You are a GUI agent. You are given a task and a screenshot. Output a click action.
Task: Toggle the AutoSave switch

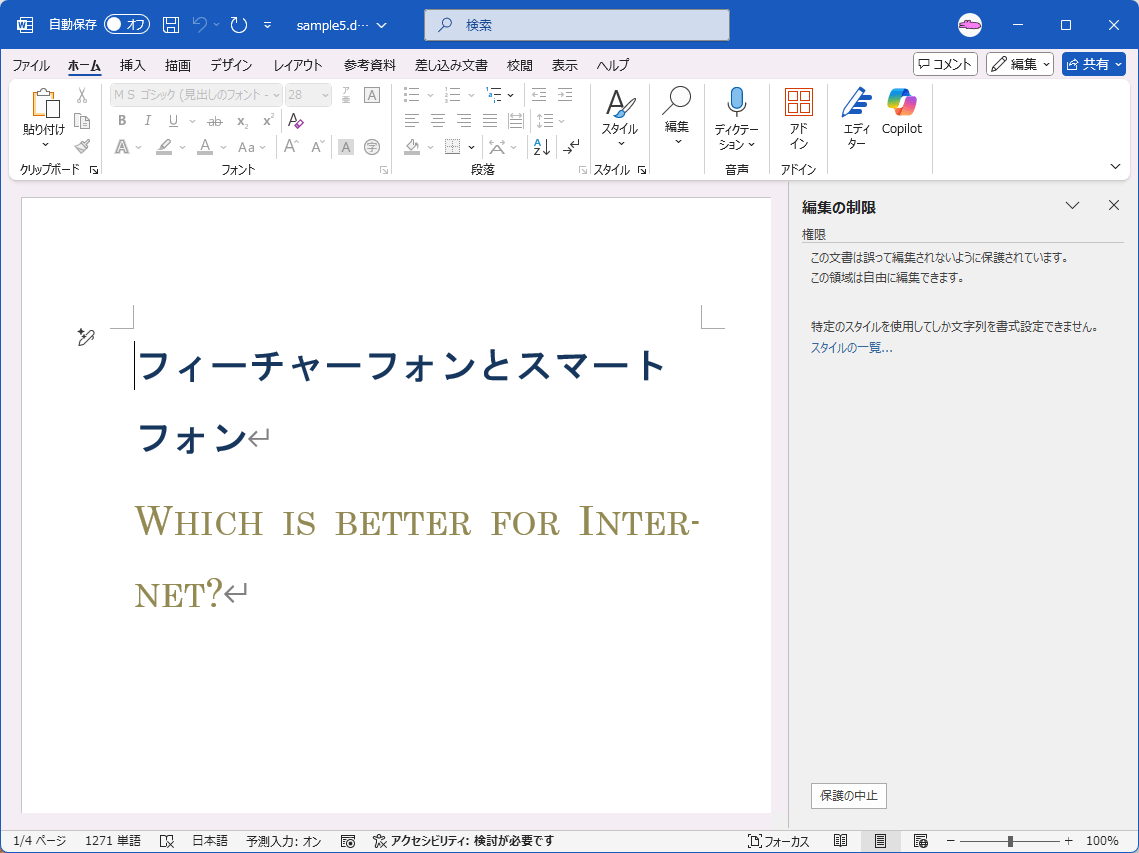coord(126,25)
